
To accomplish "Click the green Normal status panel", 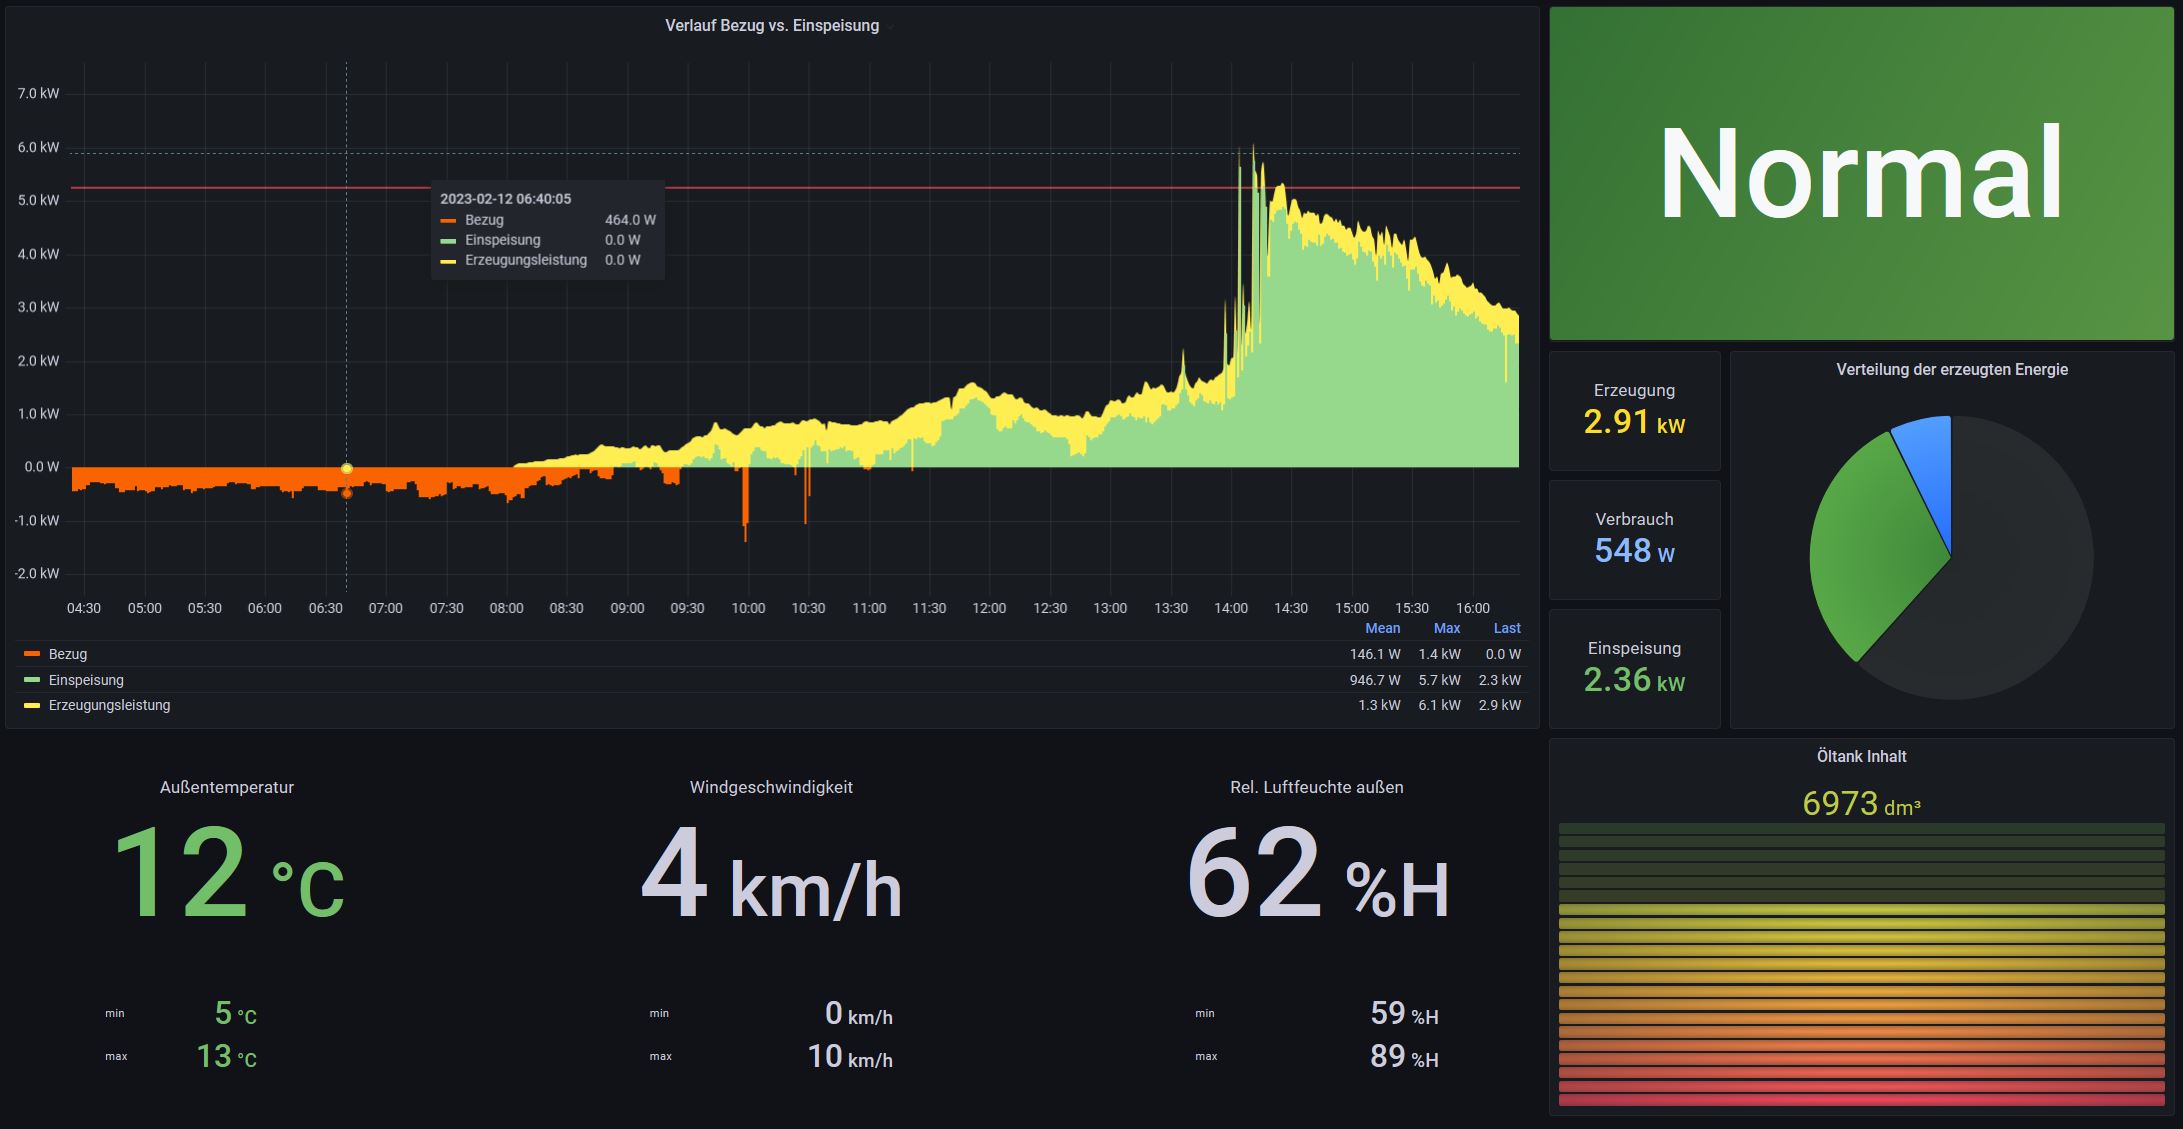I will [x=1861, y=174].
